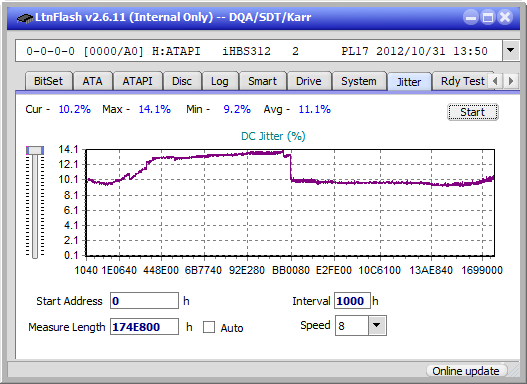This screenshot has height=384, width=527.
Task: Click the Measure Length field
Action: pos(144,327)
